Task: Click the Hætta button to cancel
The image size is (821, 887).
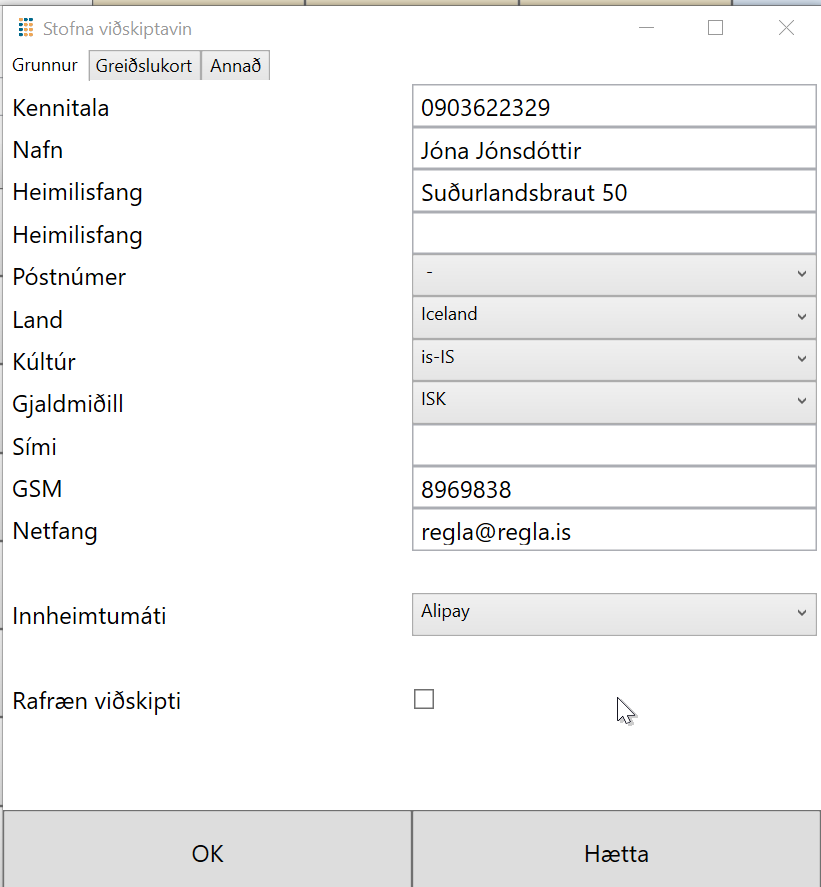Action: (x=616, y=853)
